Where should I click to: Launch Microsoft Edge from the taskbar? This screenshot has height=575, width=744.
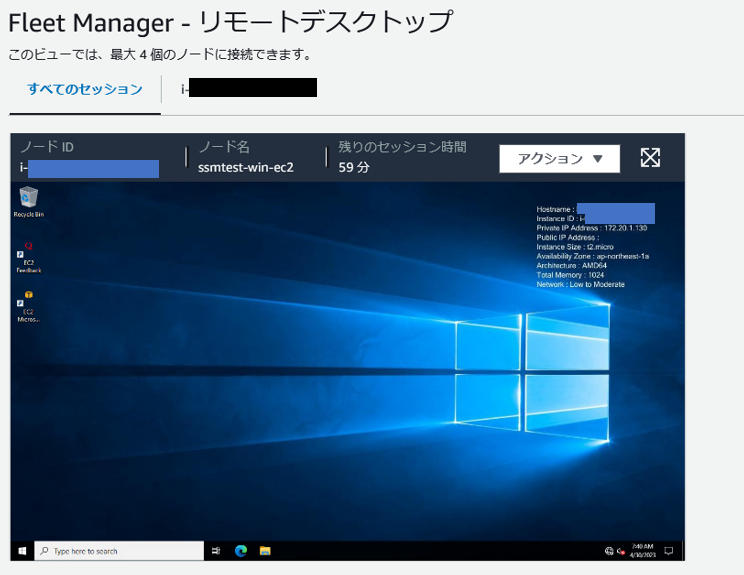tap(241, 551)
